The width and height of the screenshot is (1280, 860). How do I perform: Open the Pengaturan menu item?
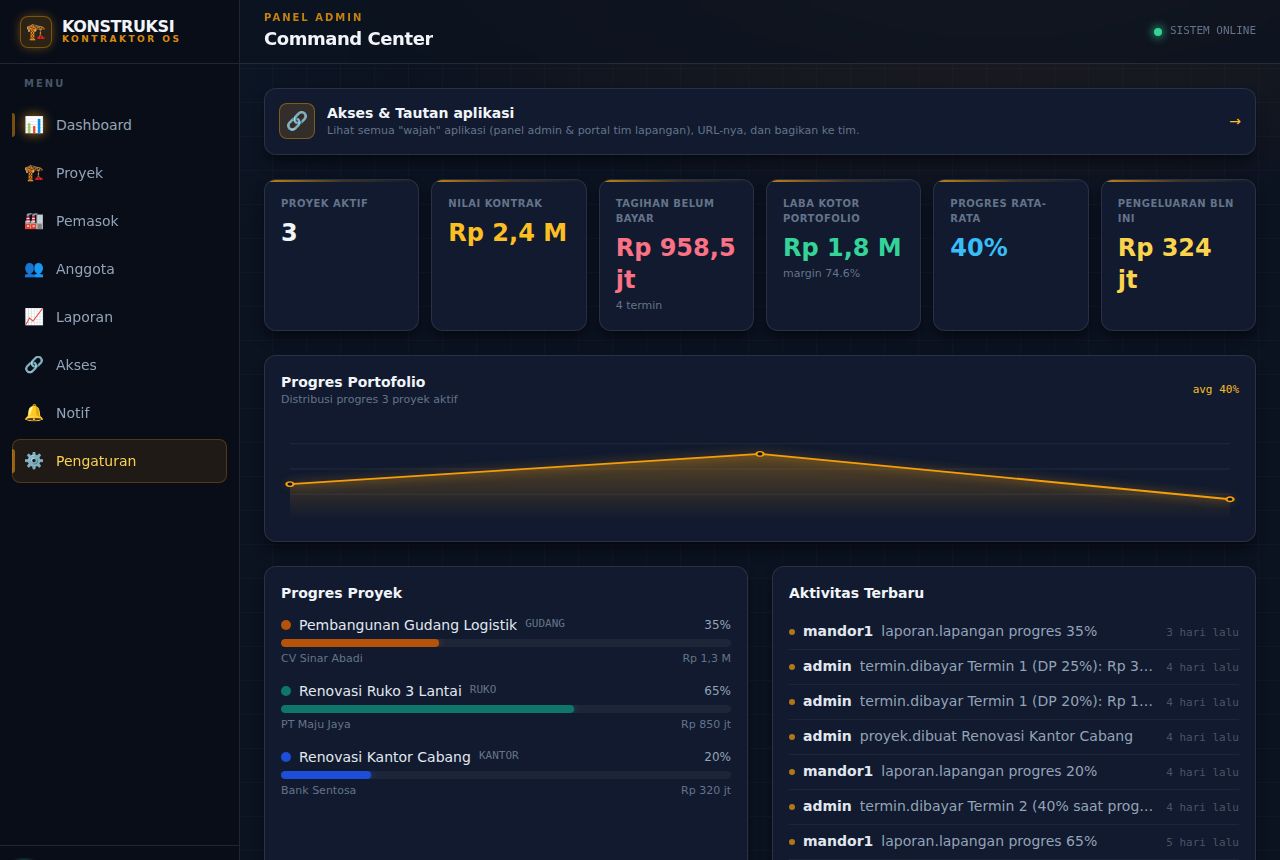pos(119,461)
